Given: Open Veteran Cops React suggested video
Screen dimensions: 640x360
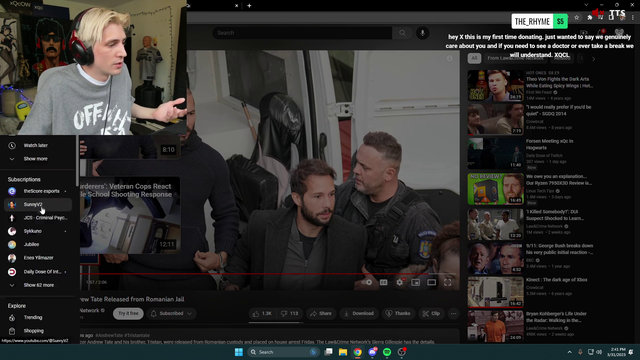Looking at the screenshot, I should coord(130,215).
